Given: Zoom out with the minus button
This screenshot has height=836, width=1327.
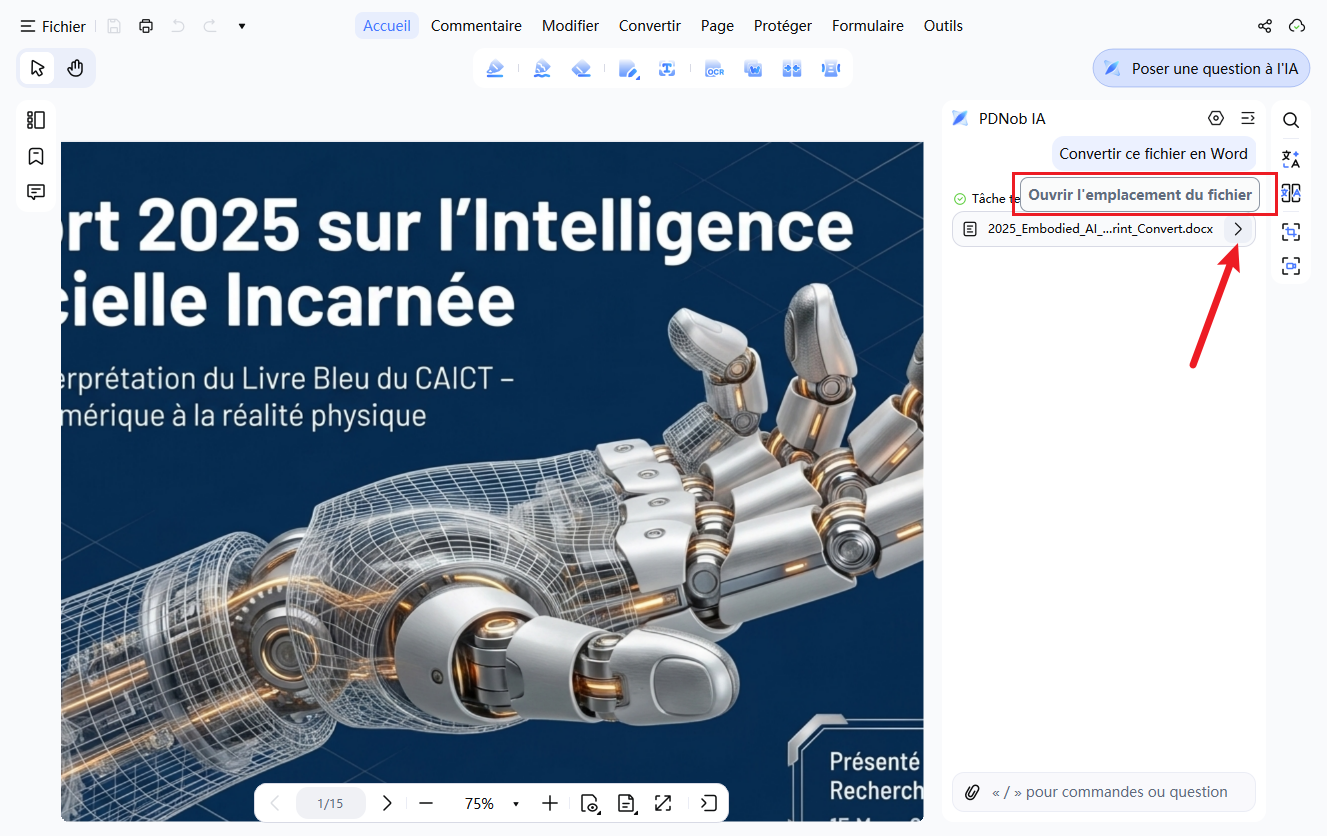Looking at the screenshot, I should [x=426, y=803].
